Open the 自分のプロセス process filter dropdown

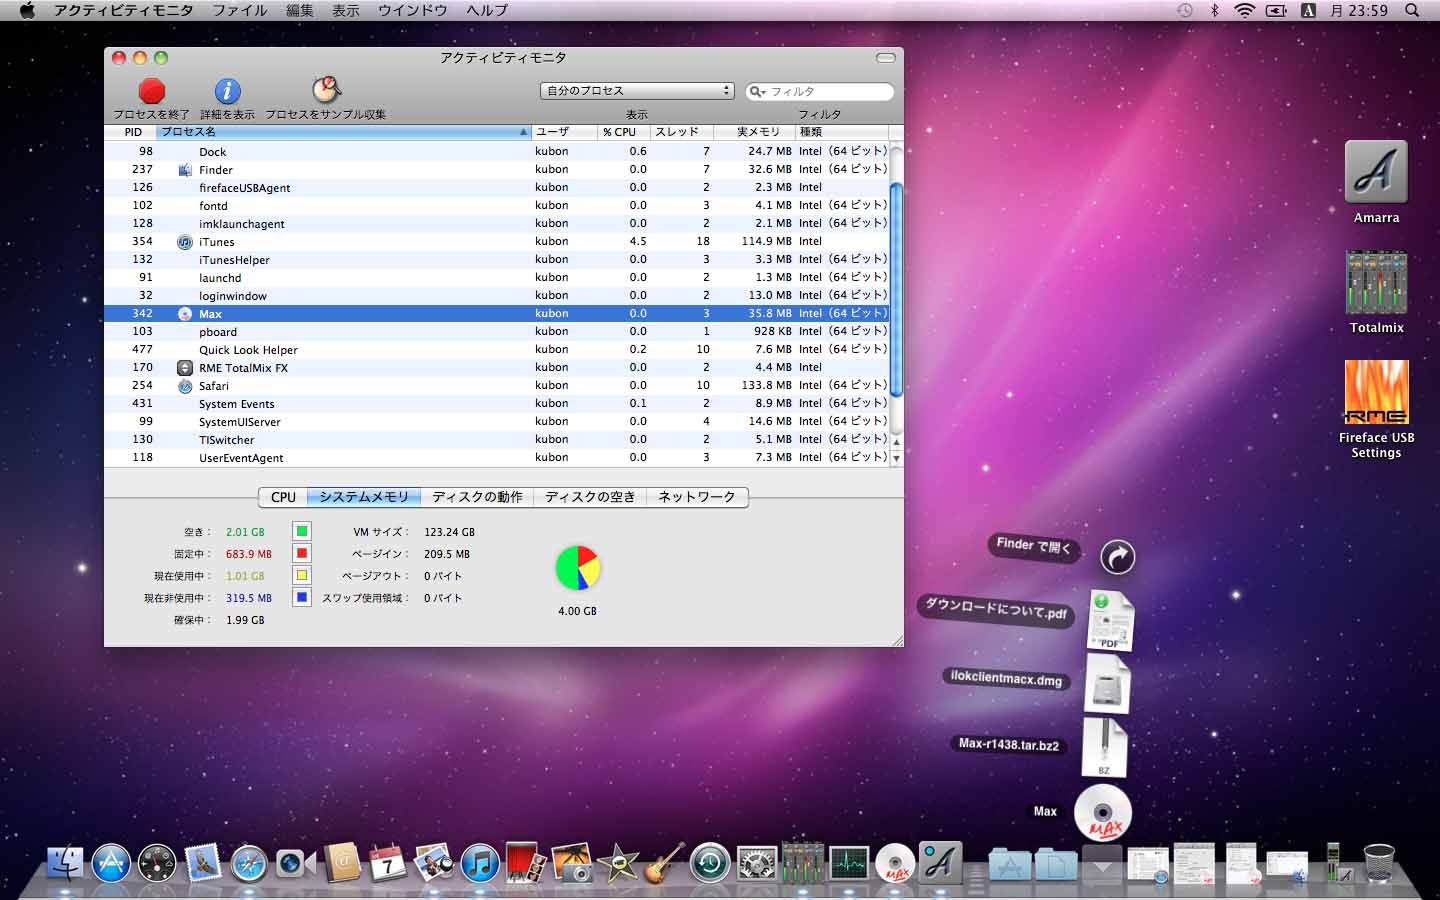[637, 91]
